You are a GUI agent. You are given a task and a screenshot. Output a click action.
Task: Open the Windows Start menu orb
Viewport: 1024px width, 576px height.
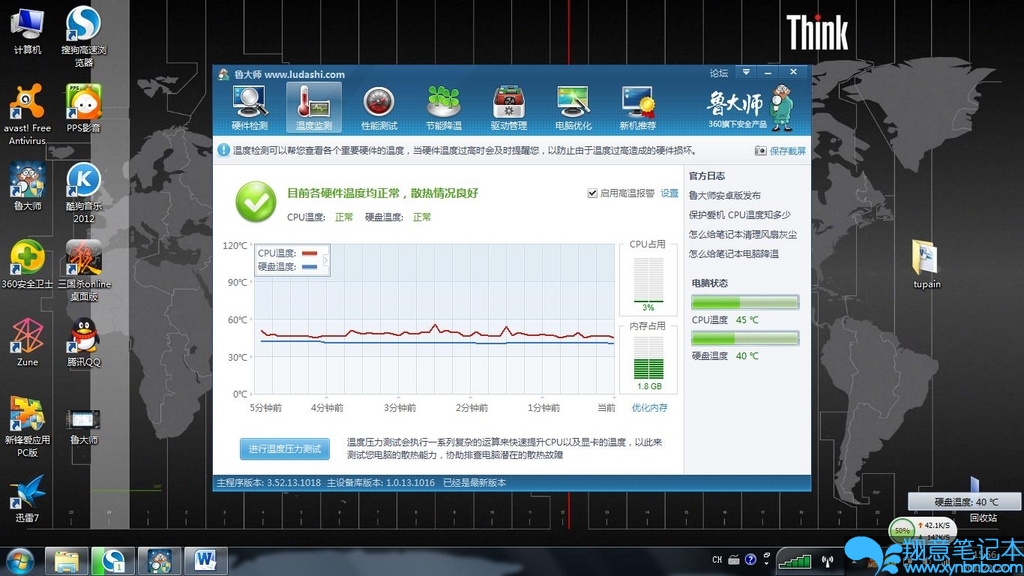20,561
